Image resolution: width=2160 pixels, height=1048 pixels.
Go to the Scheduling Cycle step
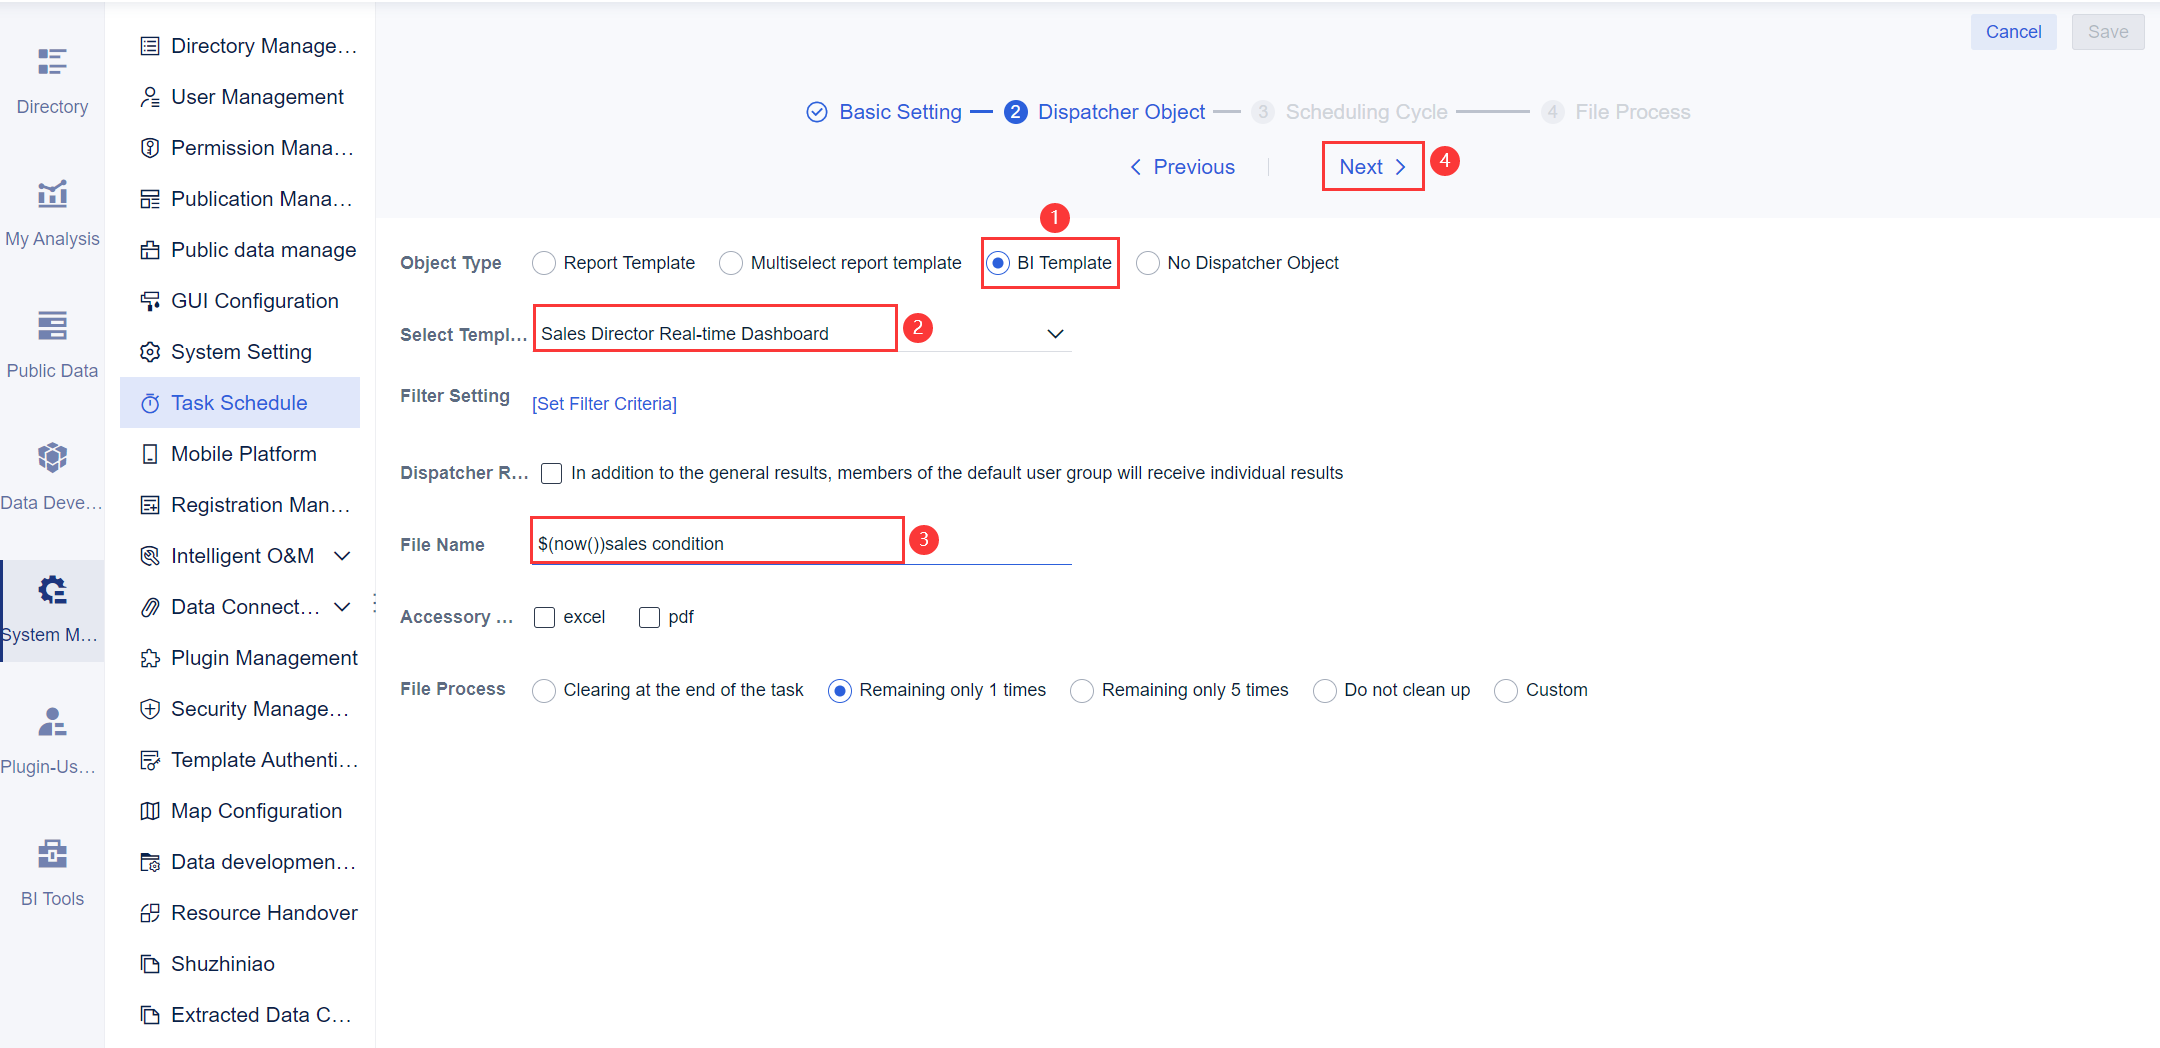[x=1367, y=112]
